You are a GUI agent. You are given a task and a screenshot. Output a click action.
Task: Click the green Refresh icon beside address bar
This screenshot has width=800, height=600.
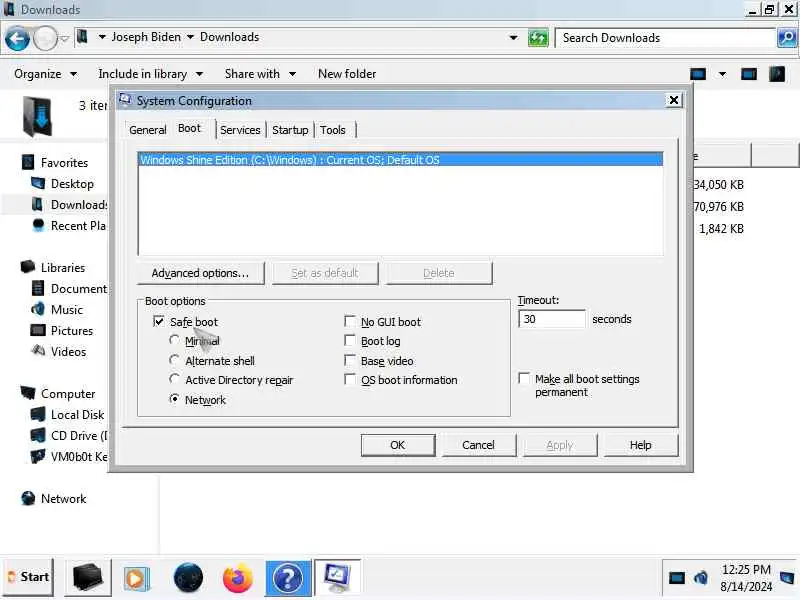coord(537,38)
